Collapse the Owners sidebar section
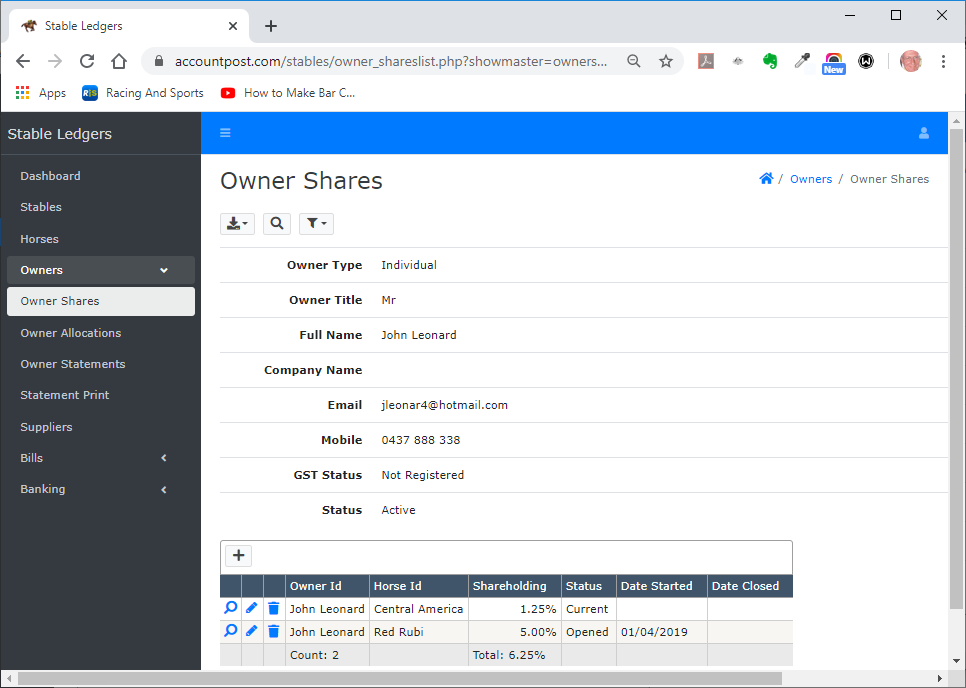966x688 pixels. pyautogui.click(x=101, y=270)
